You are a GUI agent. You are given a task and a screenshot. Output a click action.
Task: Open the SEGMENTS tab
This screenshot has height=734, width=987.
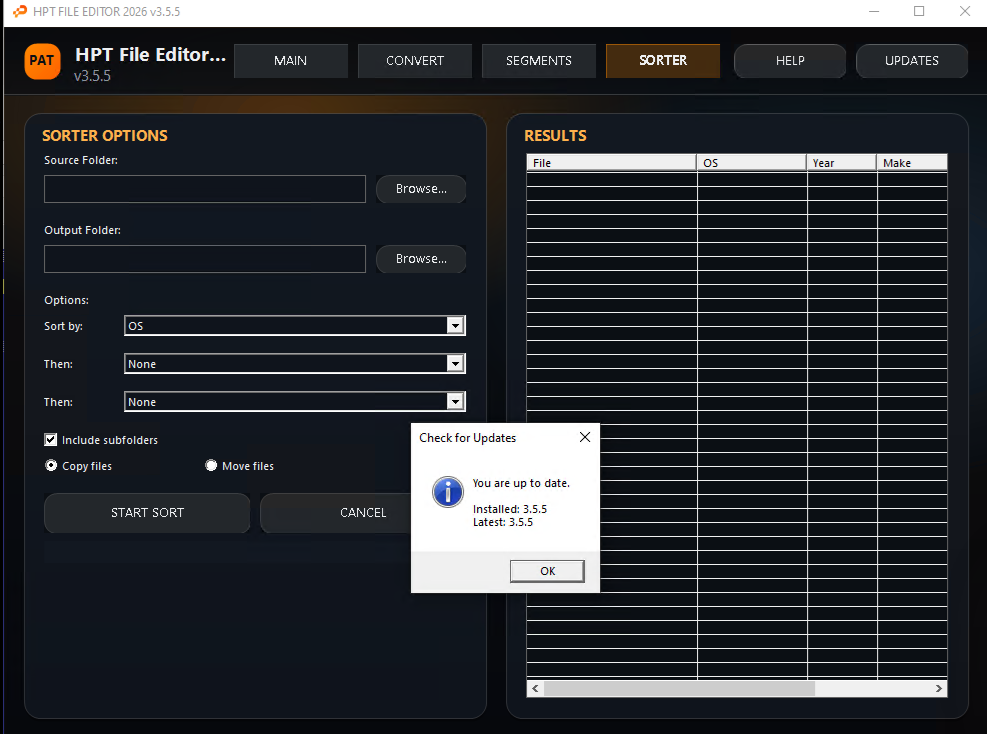538,61
